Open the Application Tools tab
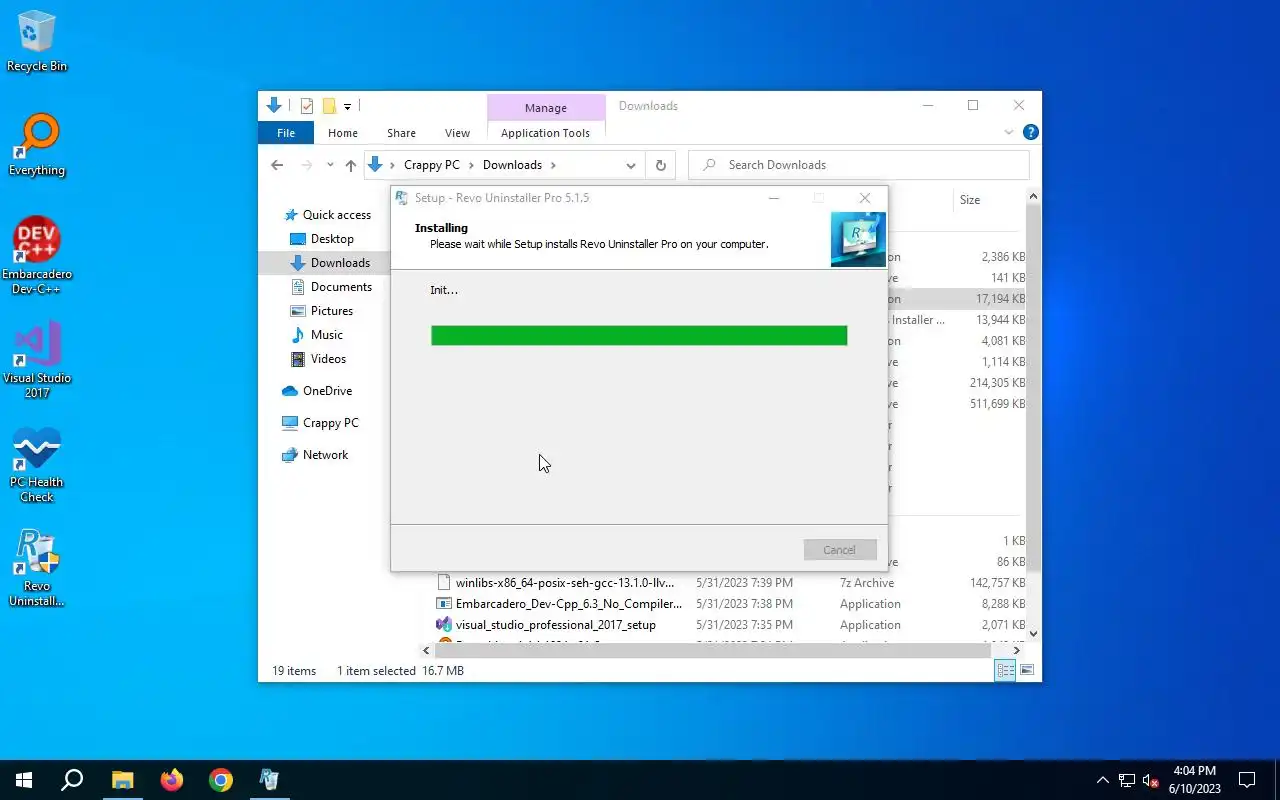Image resolution: width=1280 pixels, height=800 pixels. [x=545, y=133]
